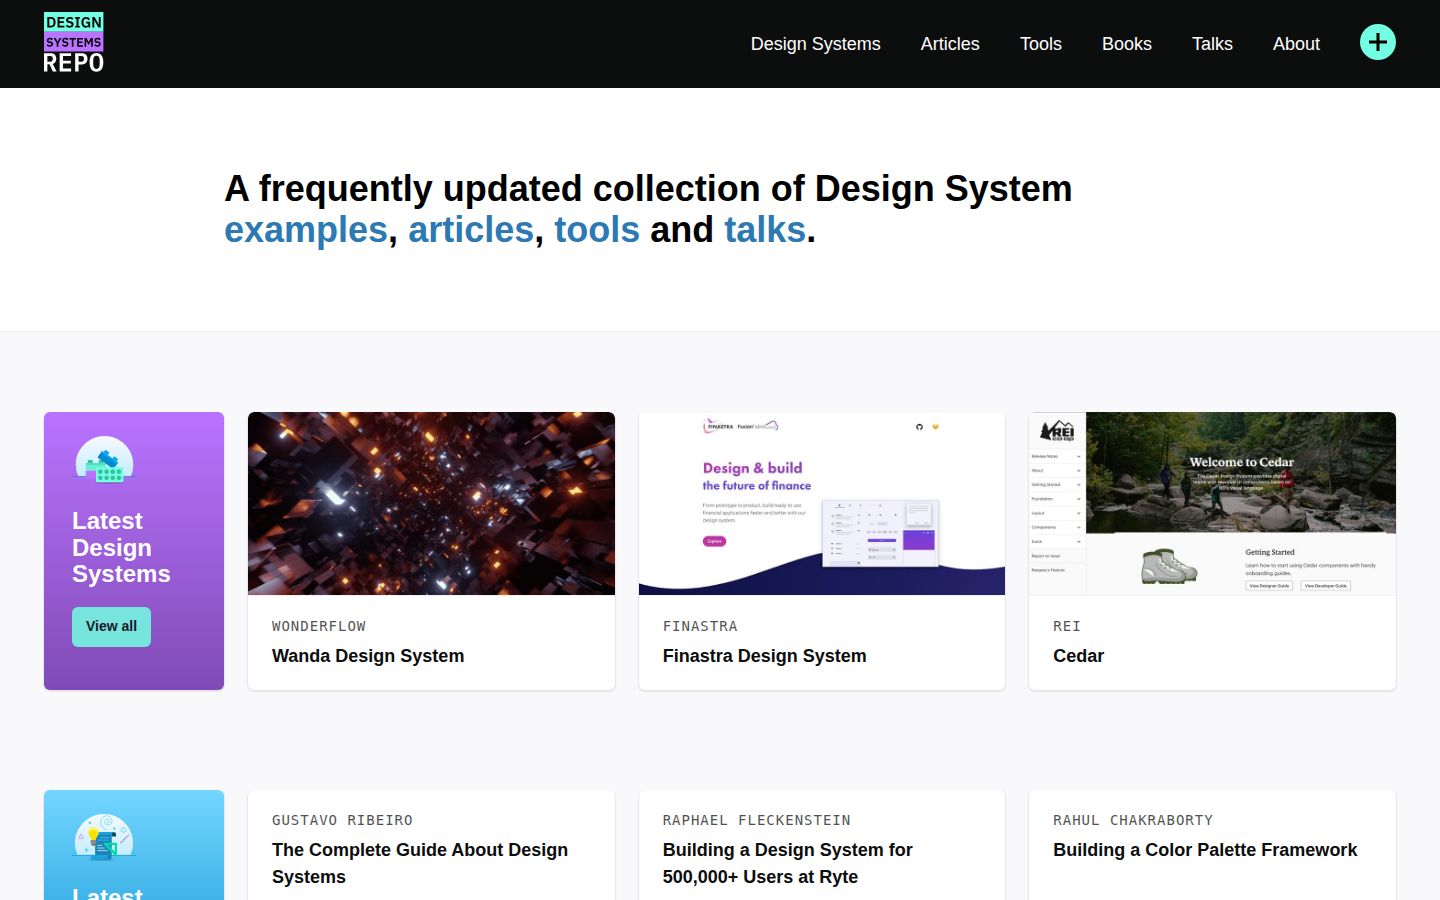Click View all for Latest Design Systems
Viewport: 1440px width, 900px height.
click(111, 627)
